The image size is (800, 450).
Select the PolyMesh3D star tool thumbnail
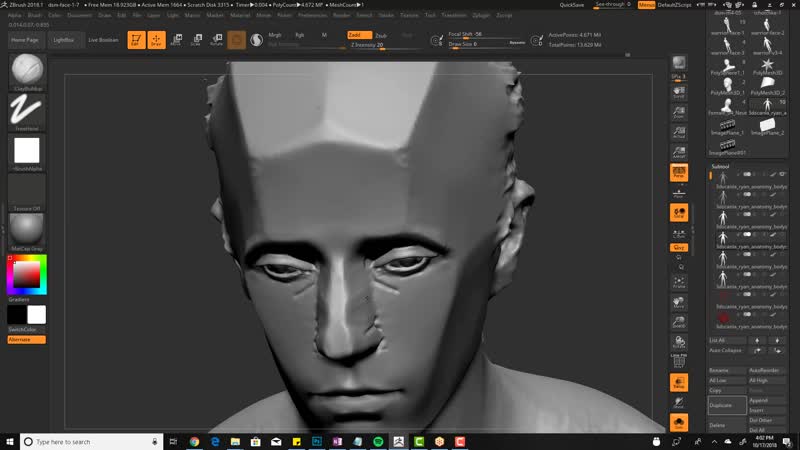767,67
